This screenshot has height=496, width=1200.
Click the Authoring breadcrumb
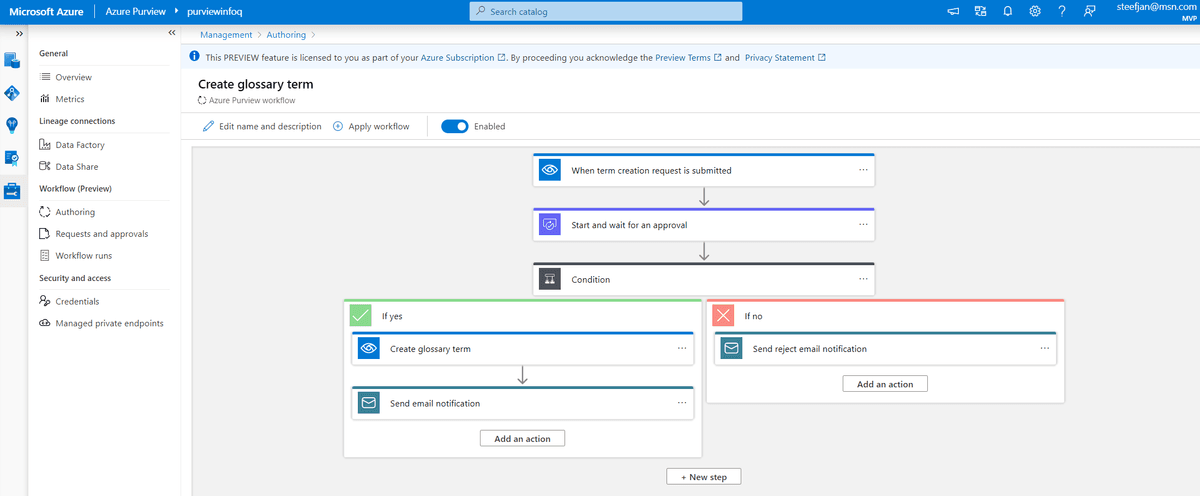(286, 35)
